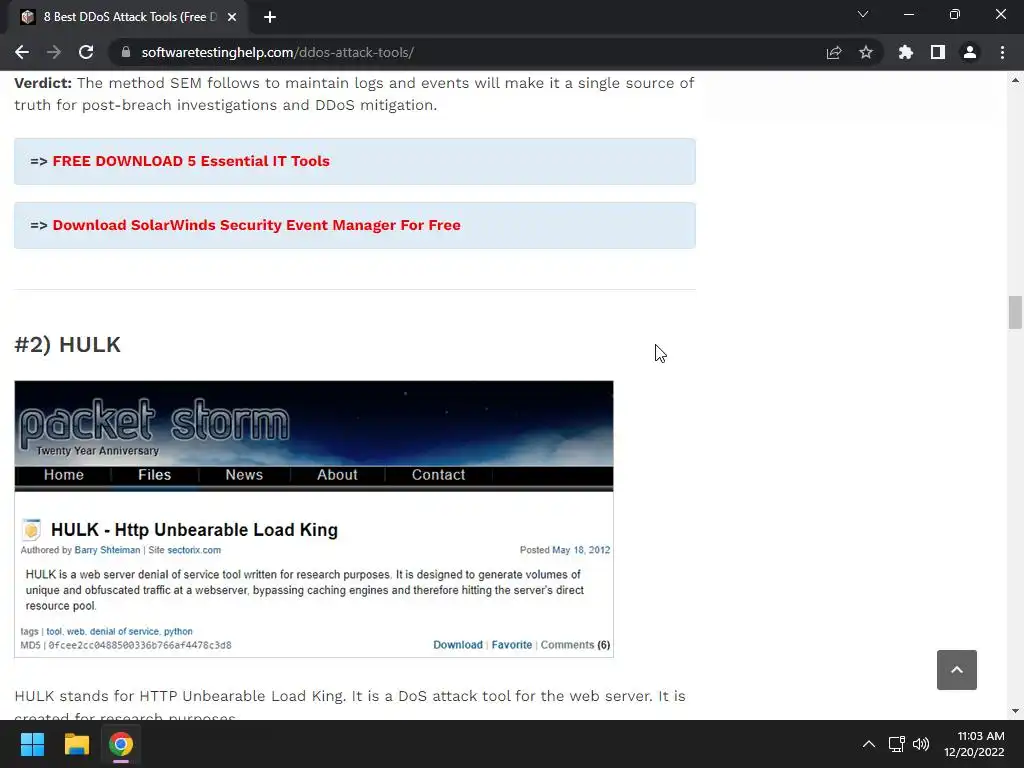
Task: Close the DDoS Attack Tools tab
Action: coord(232,17)
